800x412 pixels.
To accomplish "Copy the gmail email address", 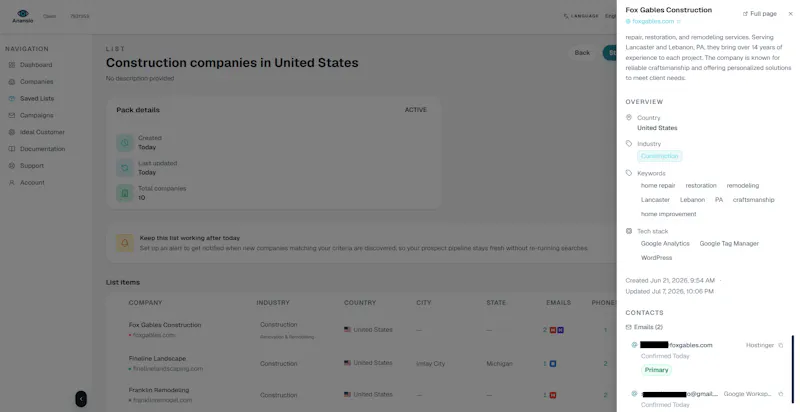I will [x=780, y=394].
